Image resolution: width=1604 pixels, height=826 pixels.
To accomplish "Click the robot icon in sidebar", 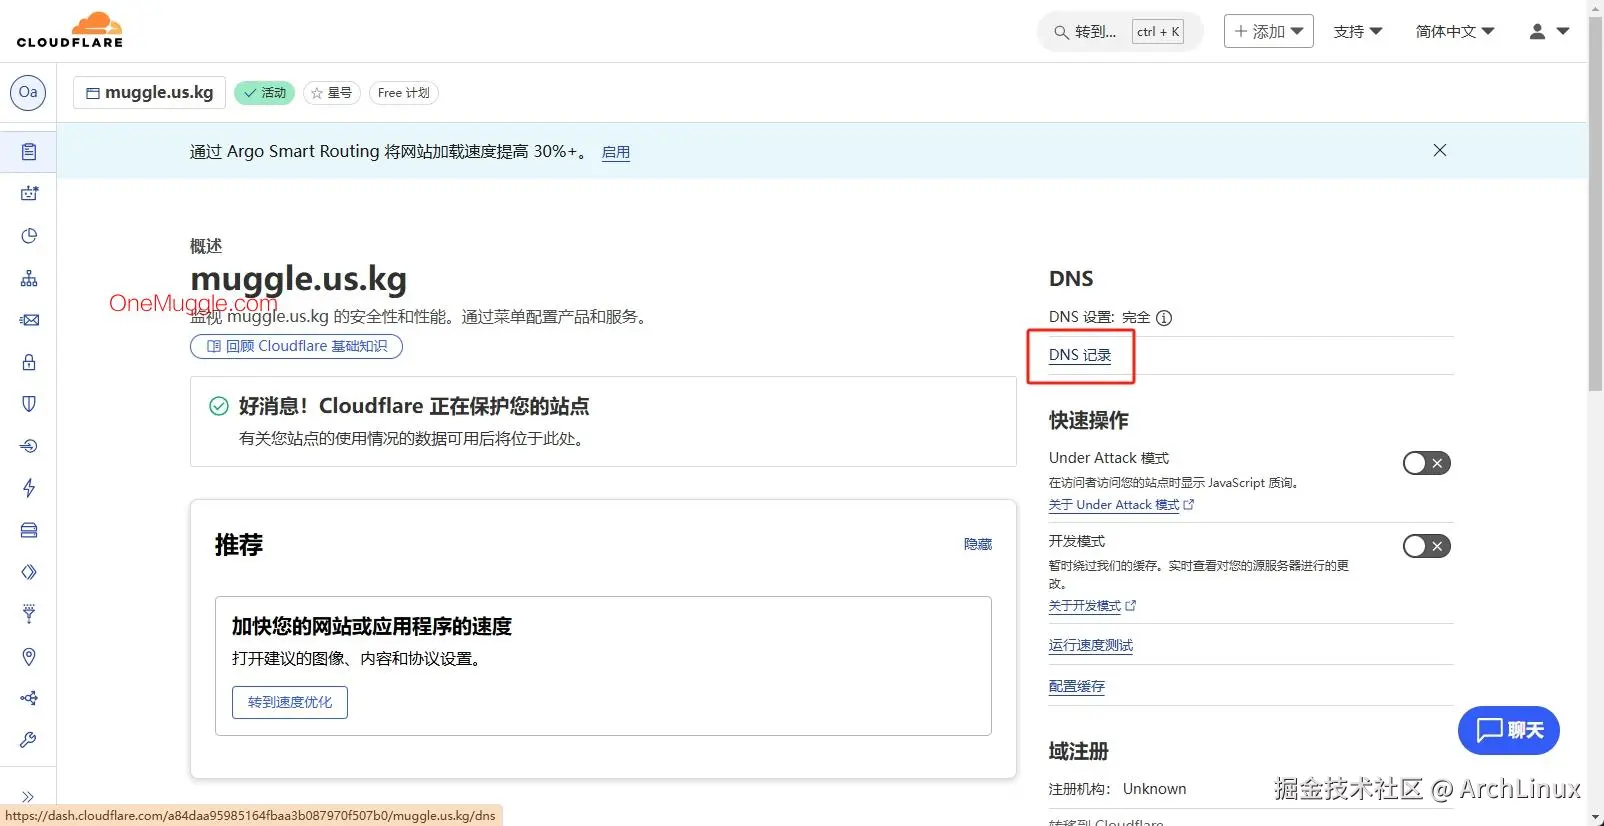I will click(29, 193).
